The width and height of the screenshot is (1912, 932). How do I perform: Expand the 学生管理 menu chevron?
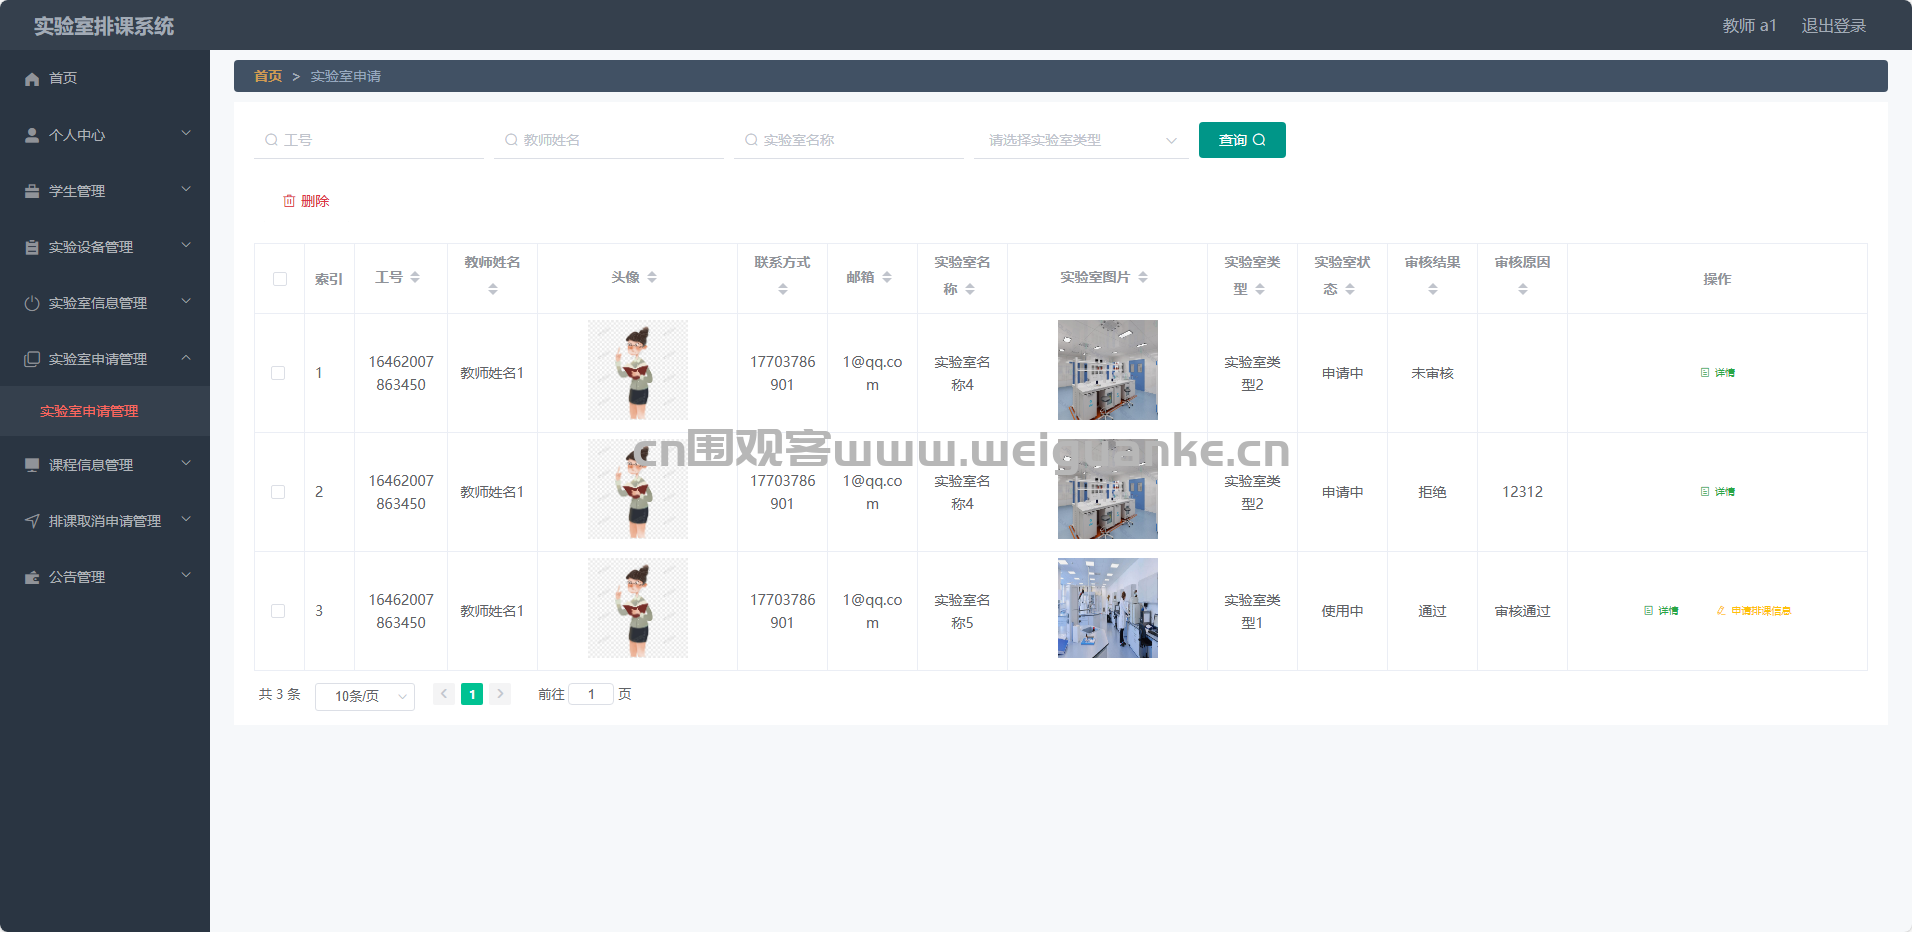pyautogui.click(x=186, y=189)
